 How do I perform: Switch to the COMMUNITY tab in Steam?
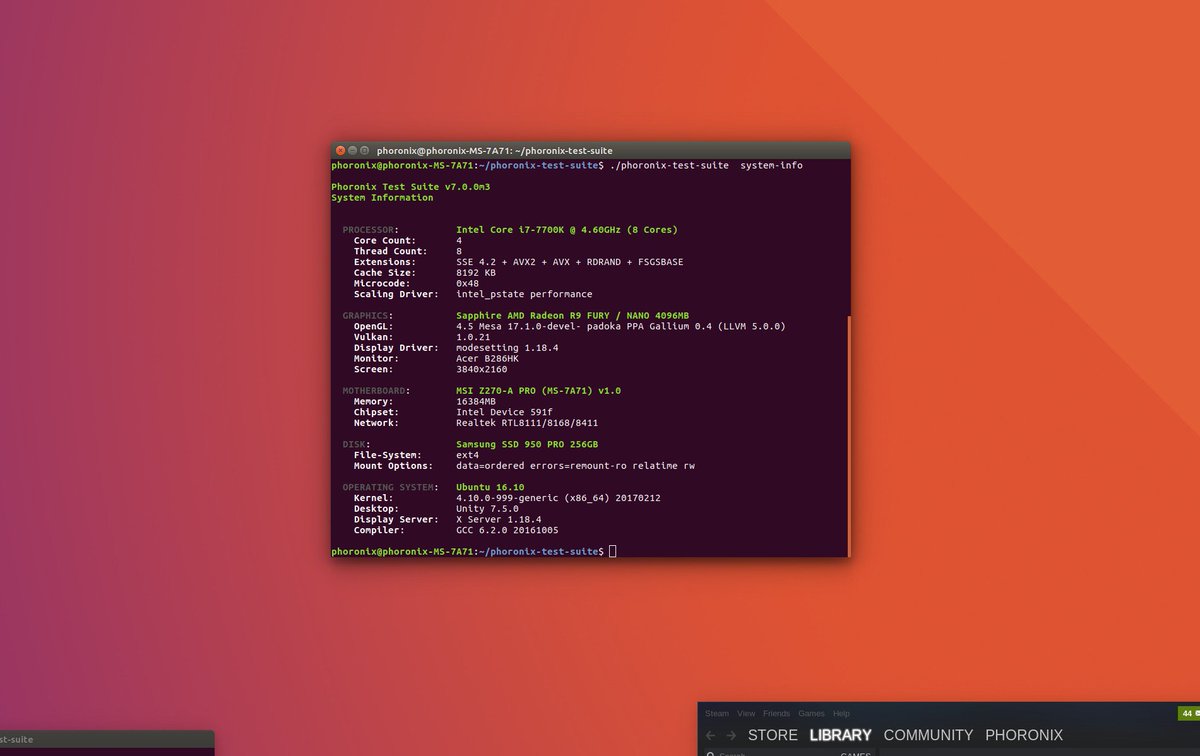click(x=928, y=735)
